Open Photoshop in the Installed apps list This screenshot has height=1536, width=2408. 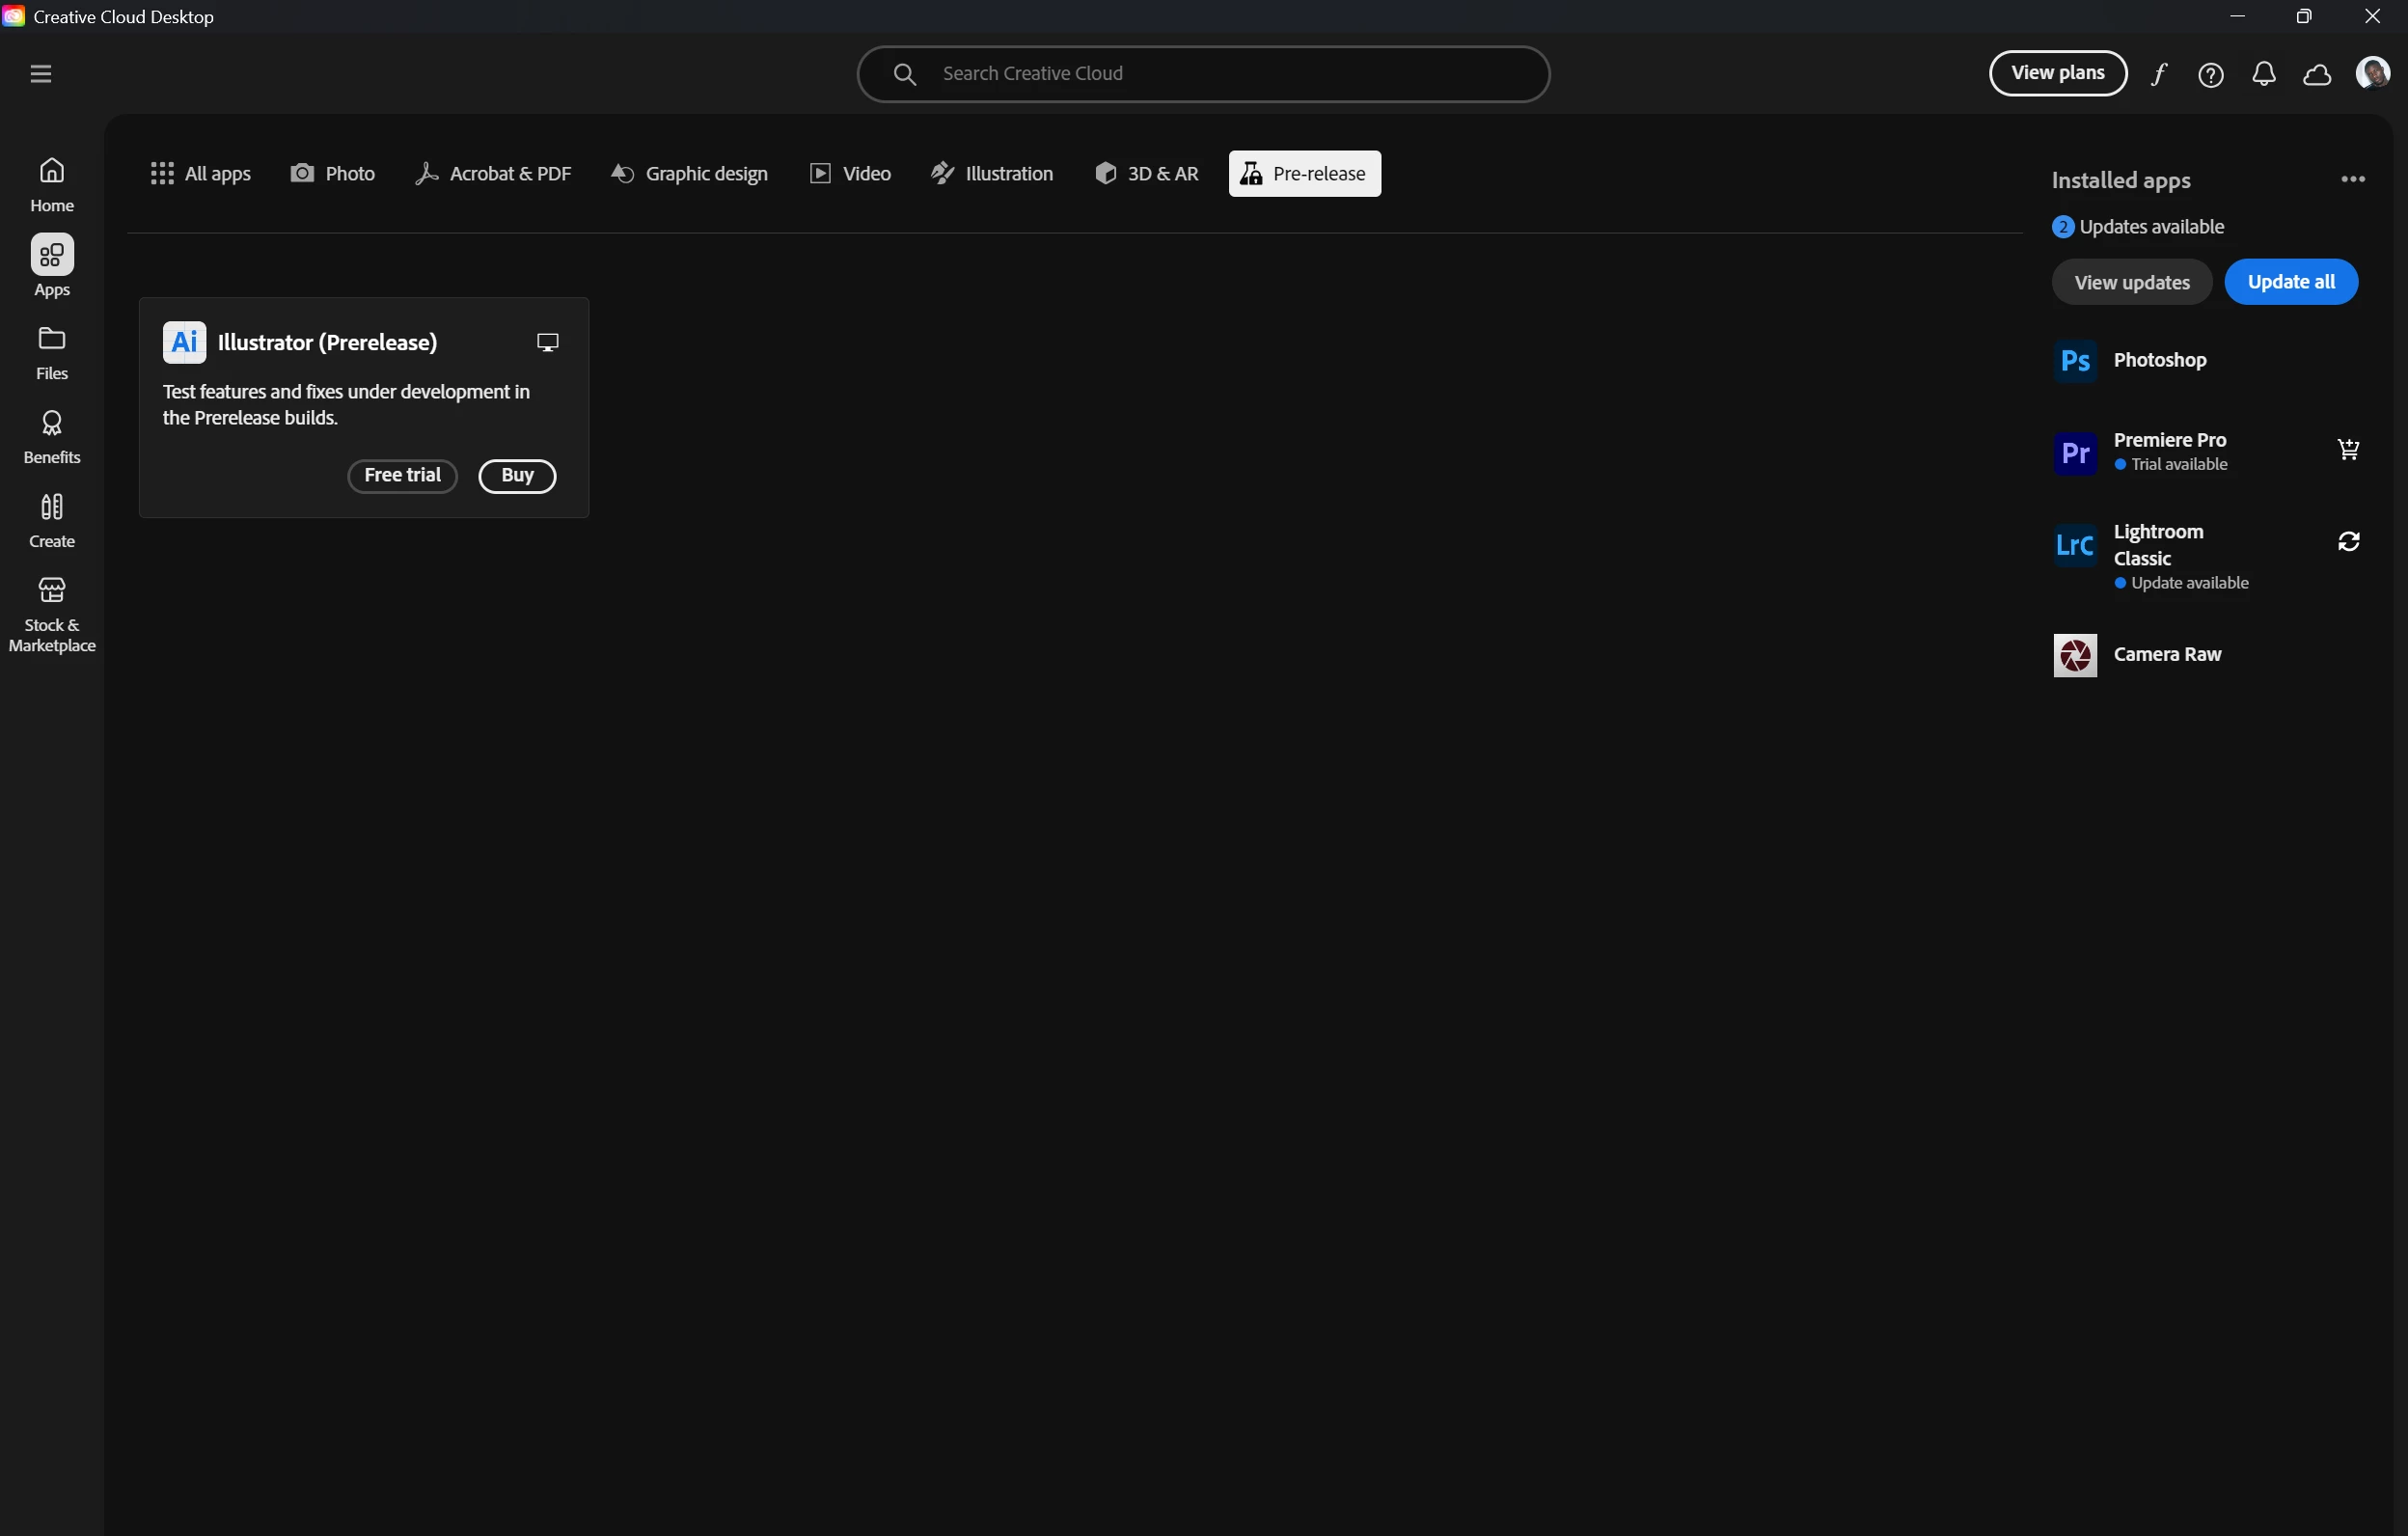[2159, 360]
